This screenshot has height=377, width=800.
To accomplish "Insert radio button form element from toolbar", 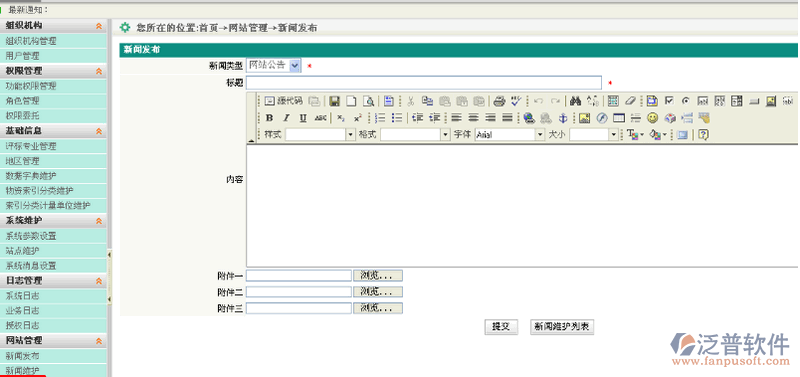I will pyautogui.click(x=686, y=101).
